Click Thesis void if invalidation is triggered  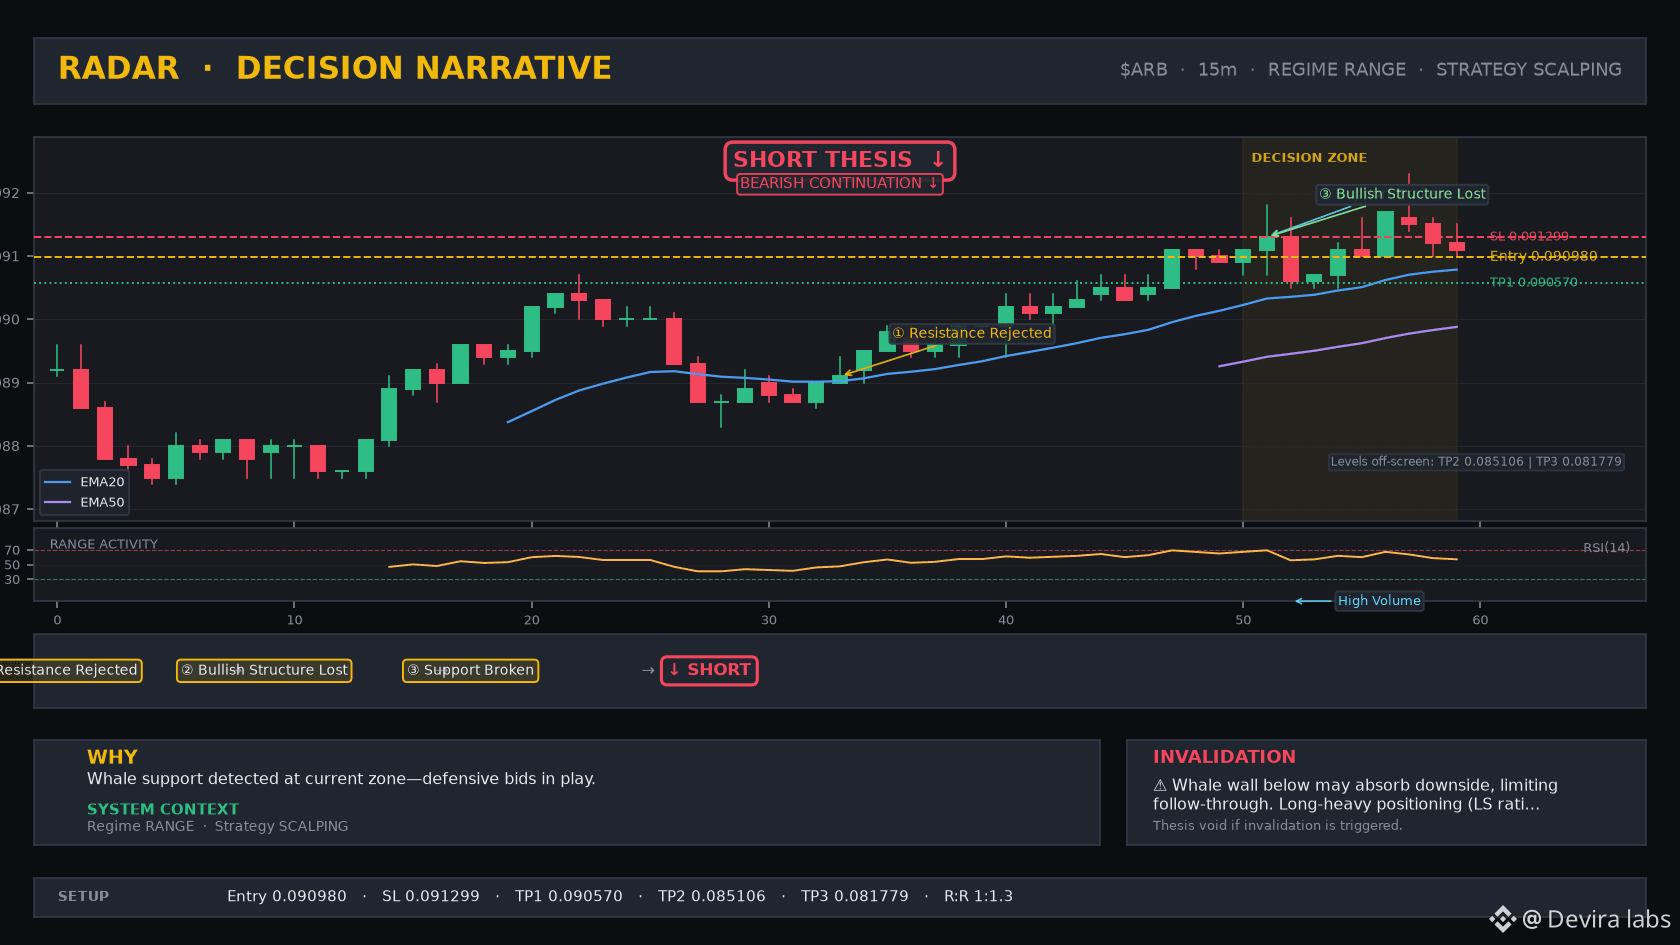point(1278,826)
